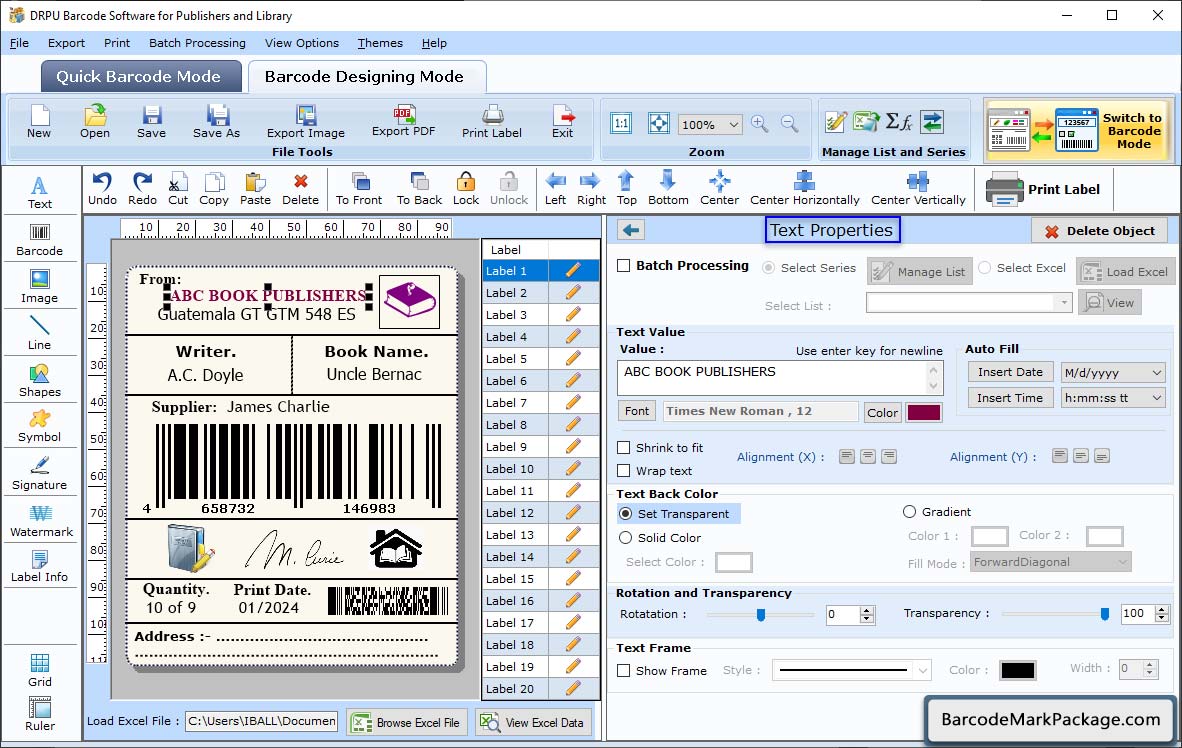The width and height of the screenshot is (1182, 748).
Task: Click the Transparency slider handle
Action: point(1104,614)
